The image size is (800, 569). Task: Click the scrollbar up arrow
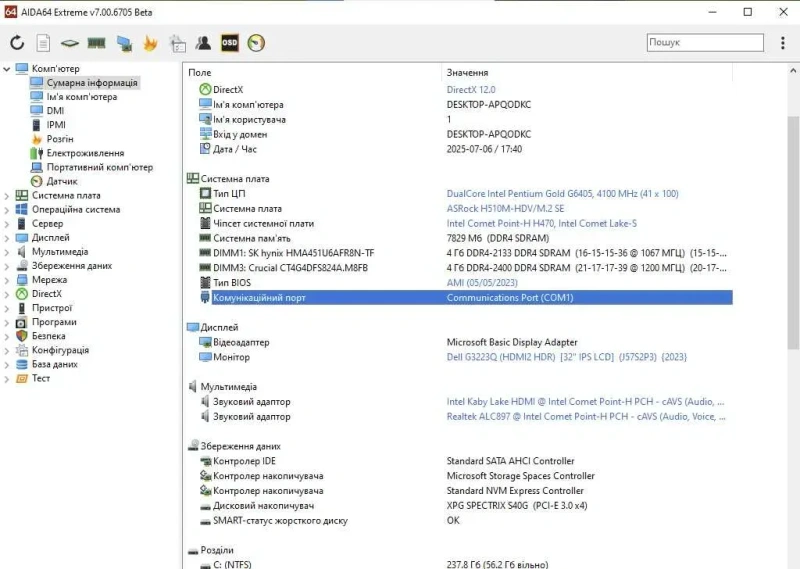click(793, 71)
